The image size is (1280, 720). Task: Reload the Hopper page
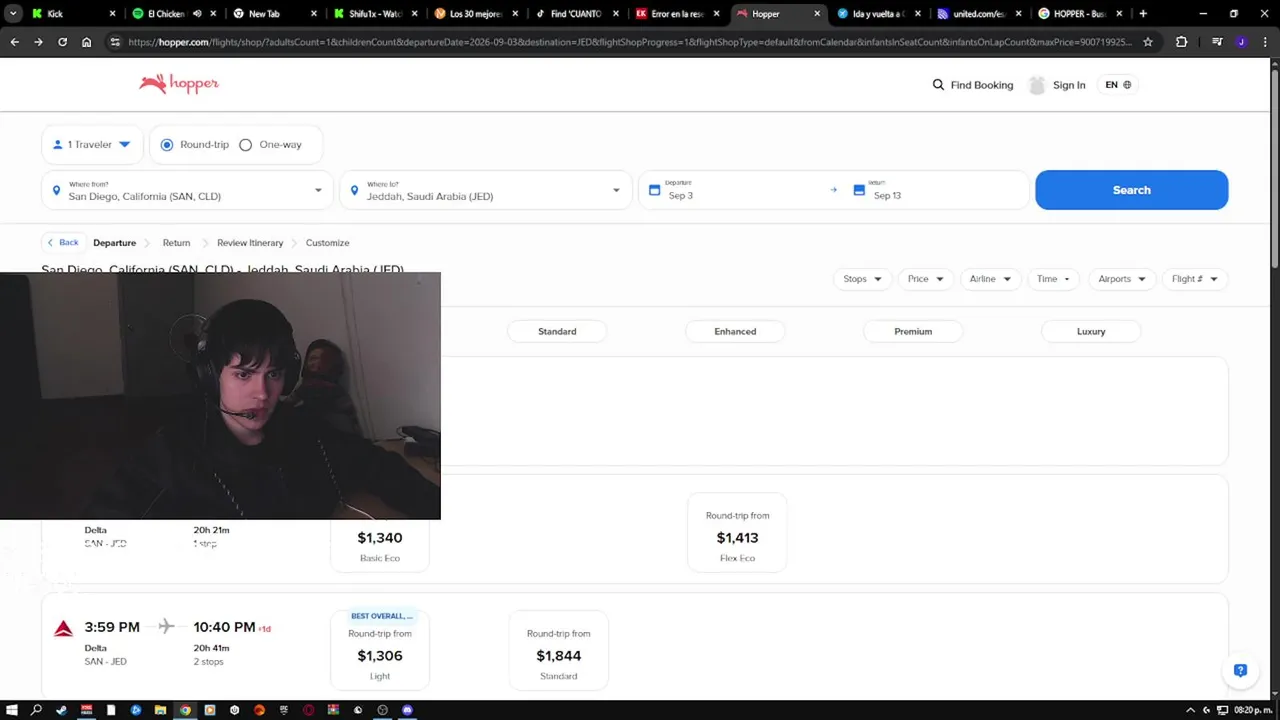pos(62,42)
